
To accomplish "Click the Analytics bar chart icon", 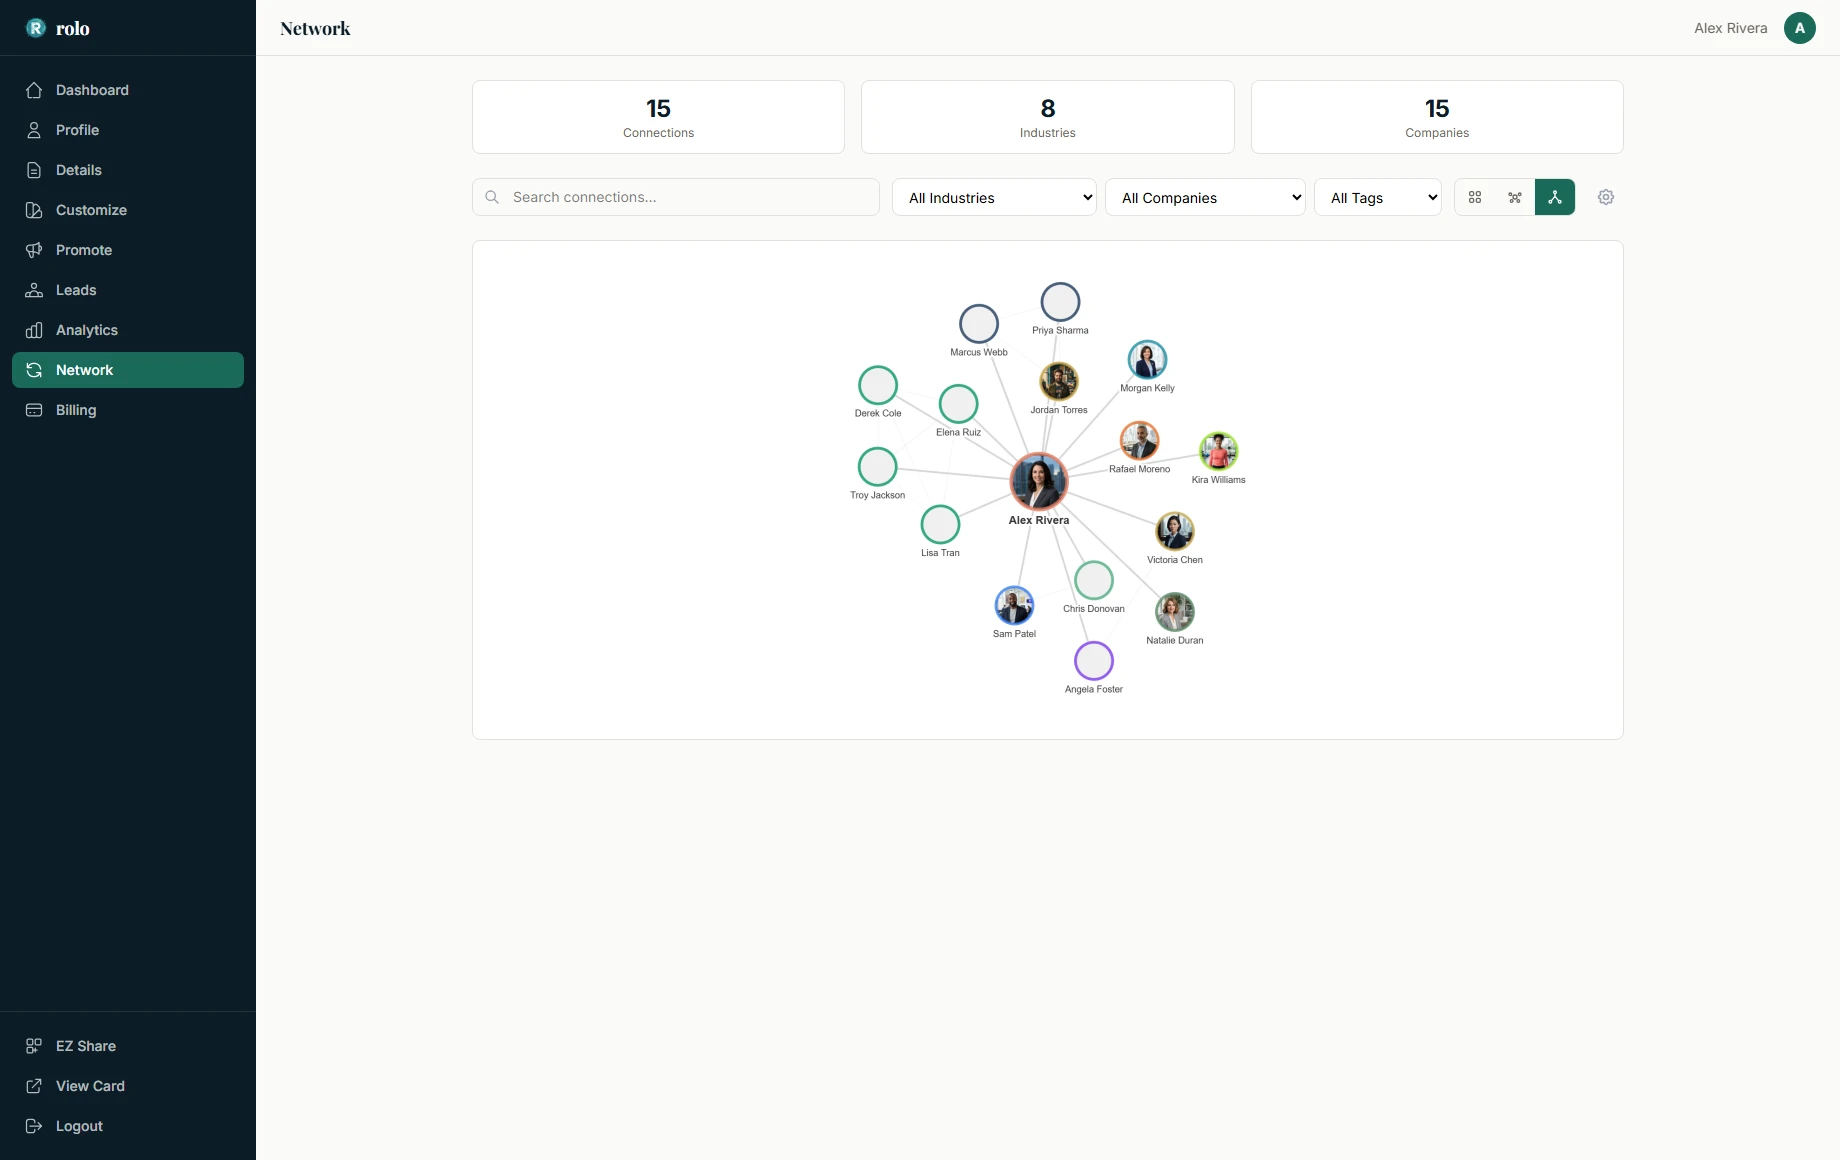I will pyautogui.click(x=34, y=330).
